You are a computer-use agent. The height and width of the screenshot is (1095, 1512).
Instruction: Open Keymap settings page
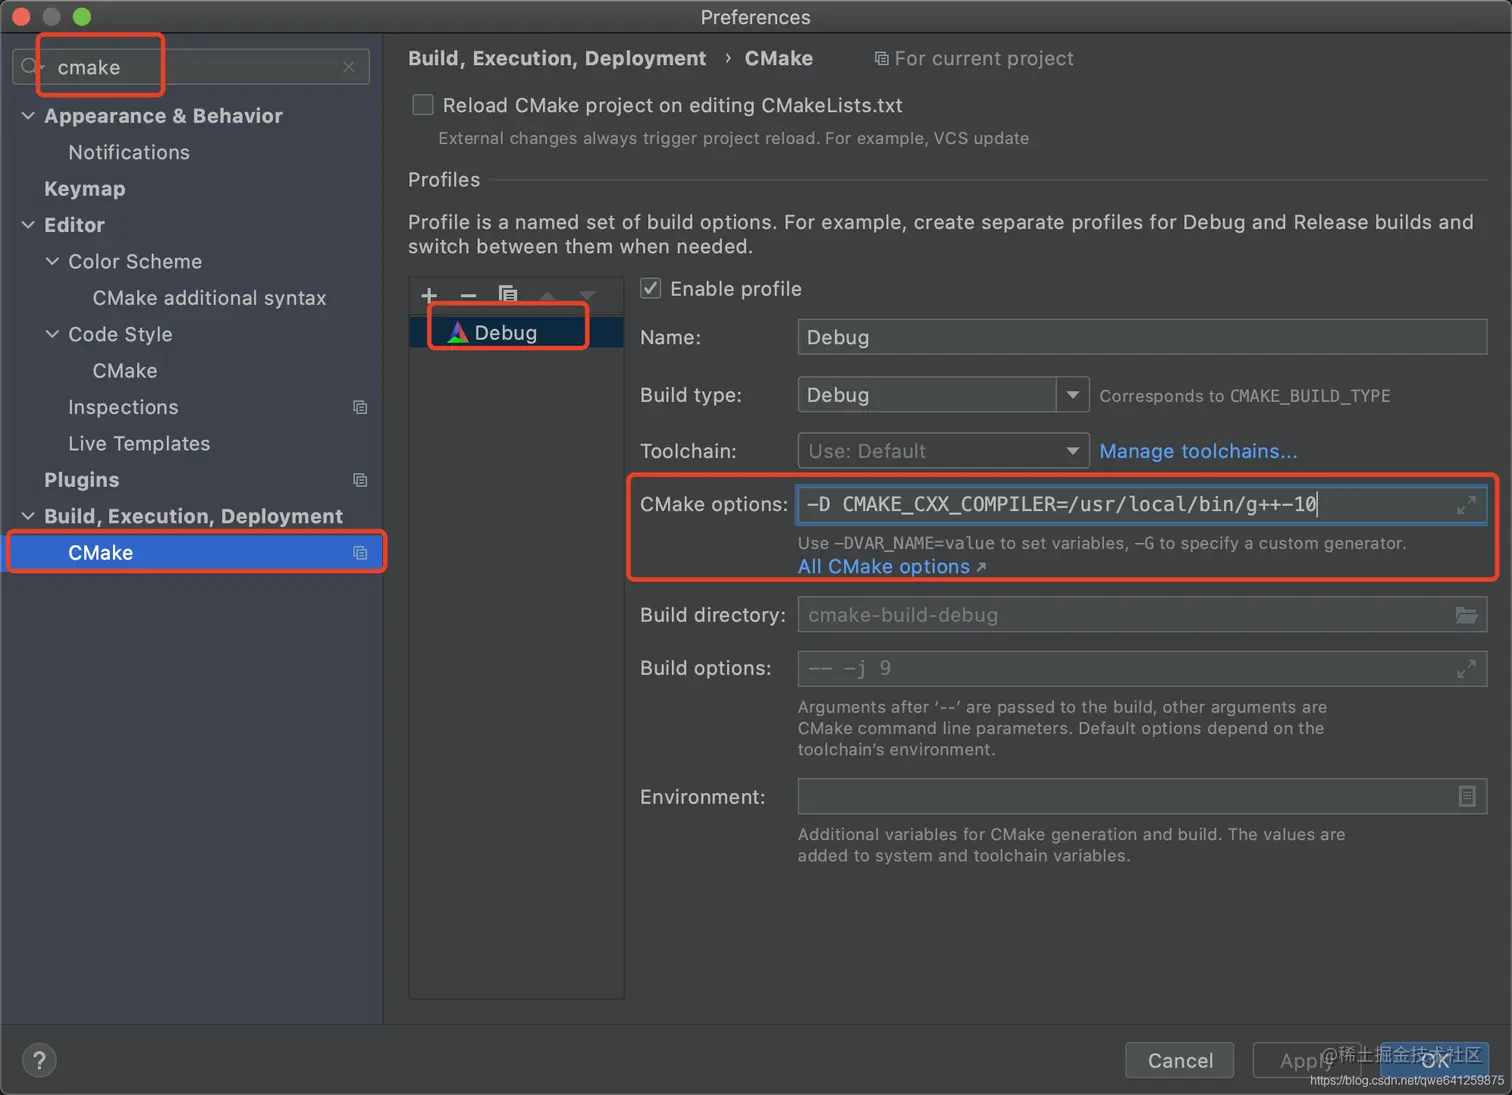[x=85, y=189]
